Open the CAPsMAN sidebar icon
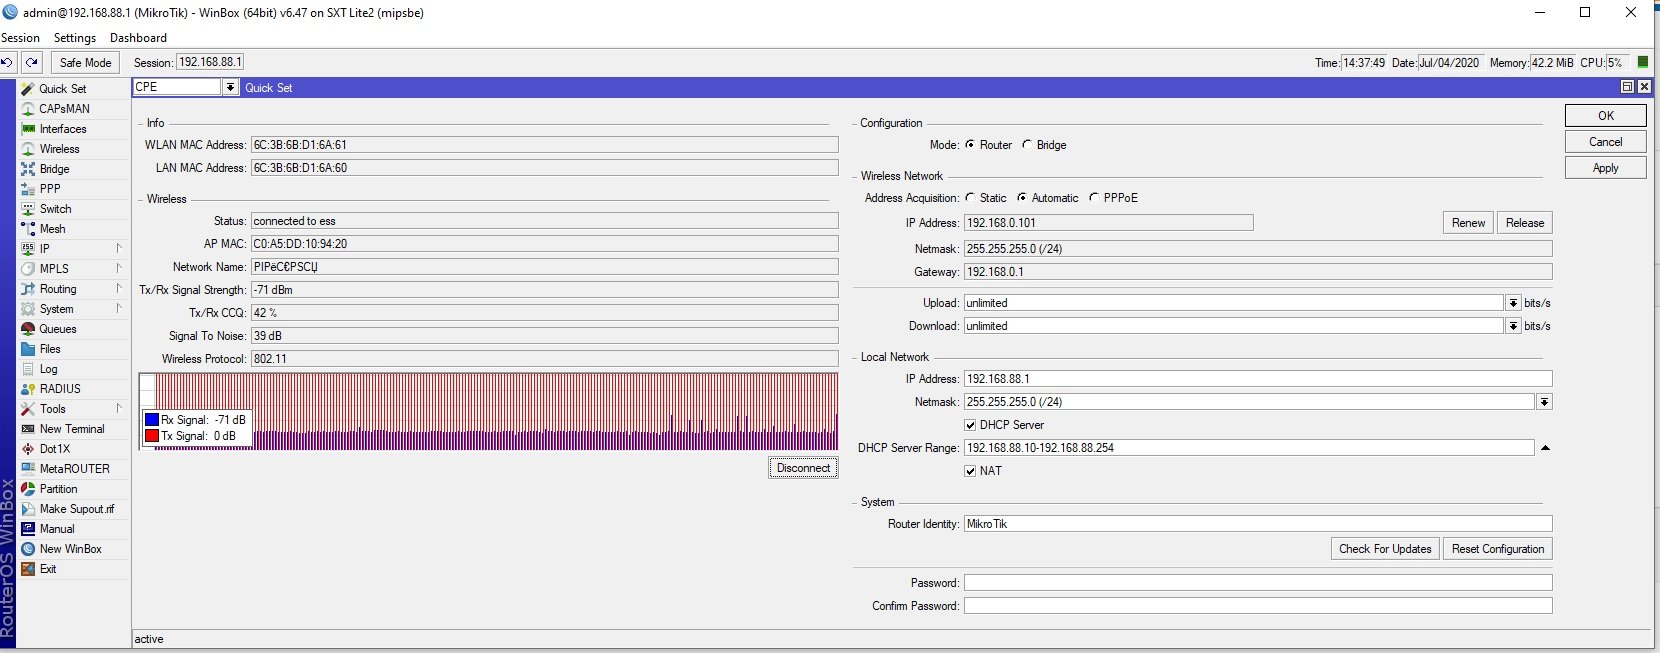The width and height of the screenshot is (1660, 653). coord(28,109)
